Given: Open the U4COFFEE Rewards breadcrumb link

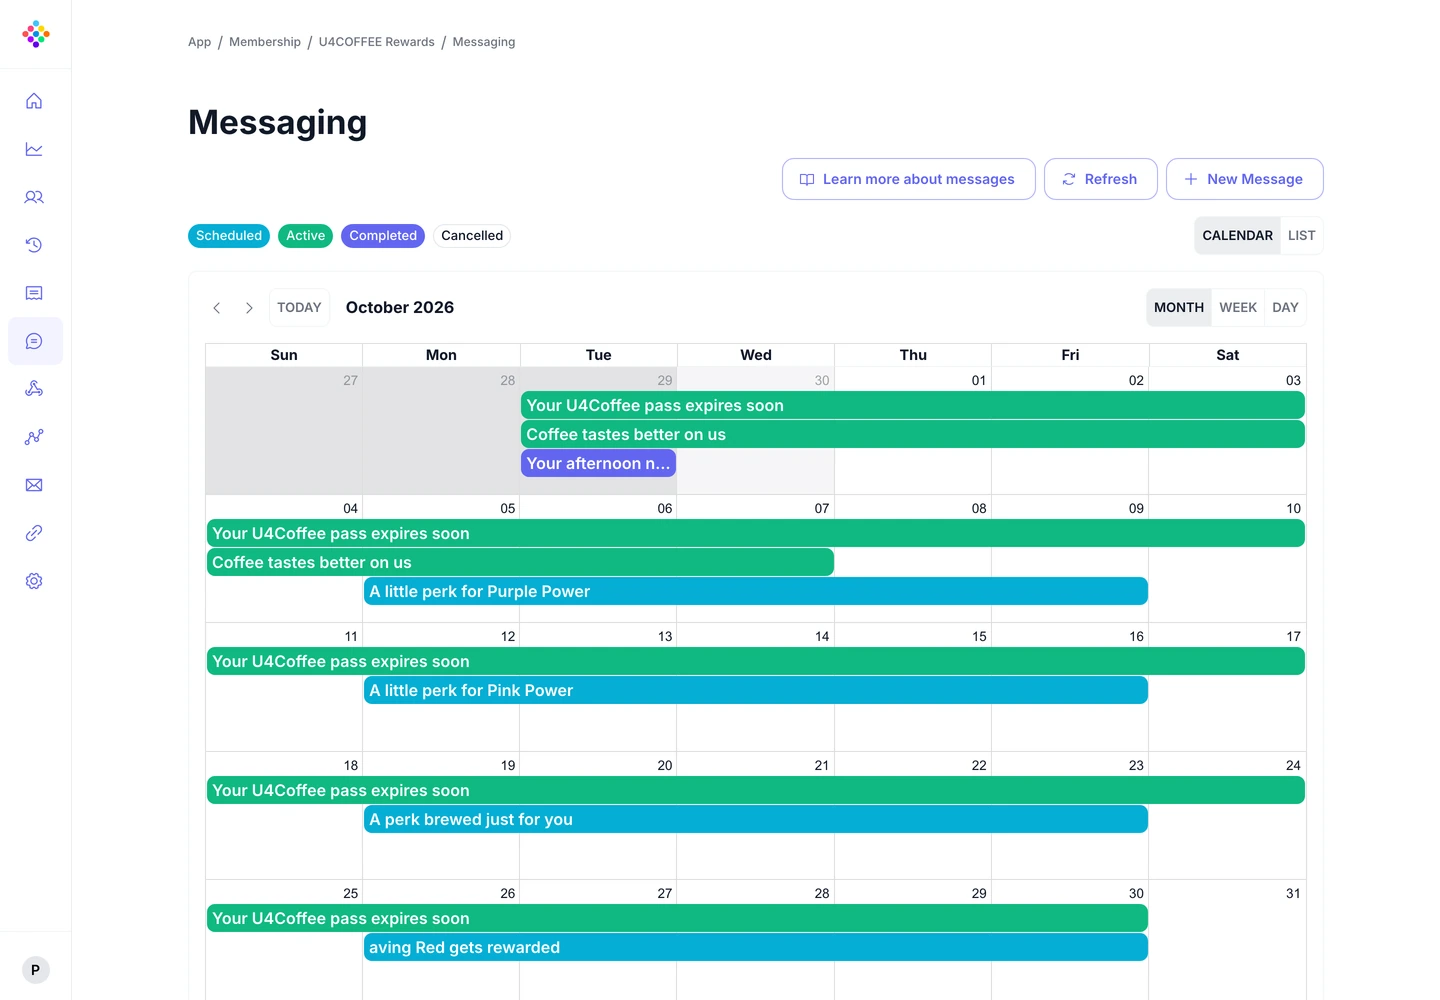Looking at the screenshot, I should click(x=377, y=42).
